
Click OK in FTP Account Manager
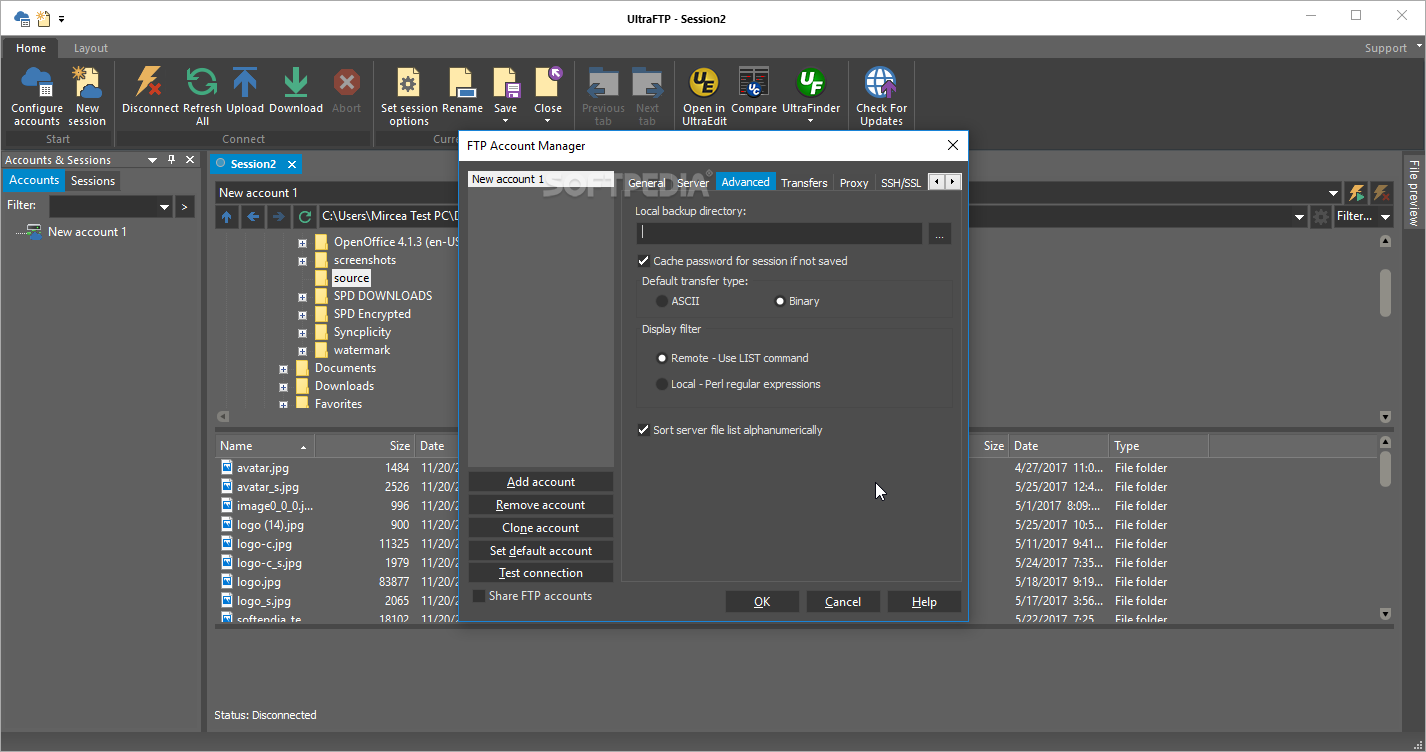[762, 602]
